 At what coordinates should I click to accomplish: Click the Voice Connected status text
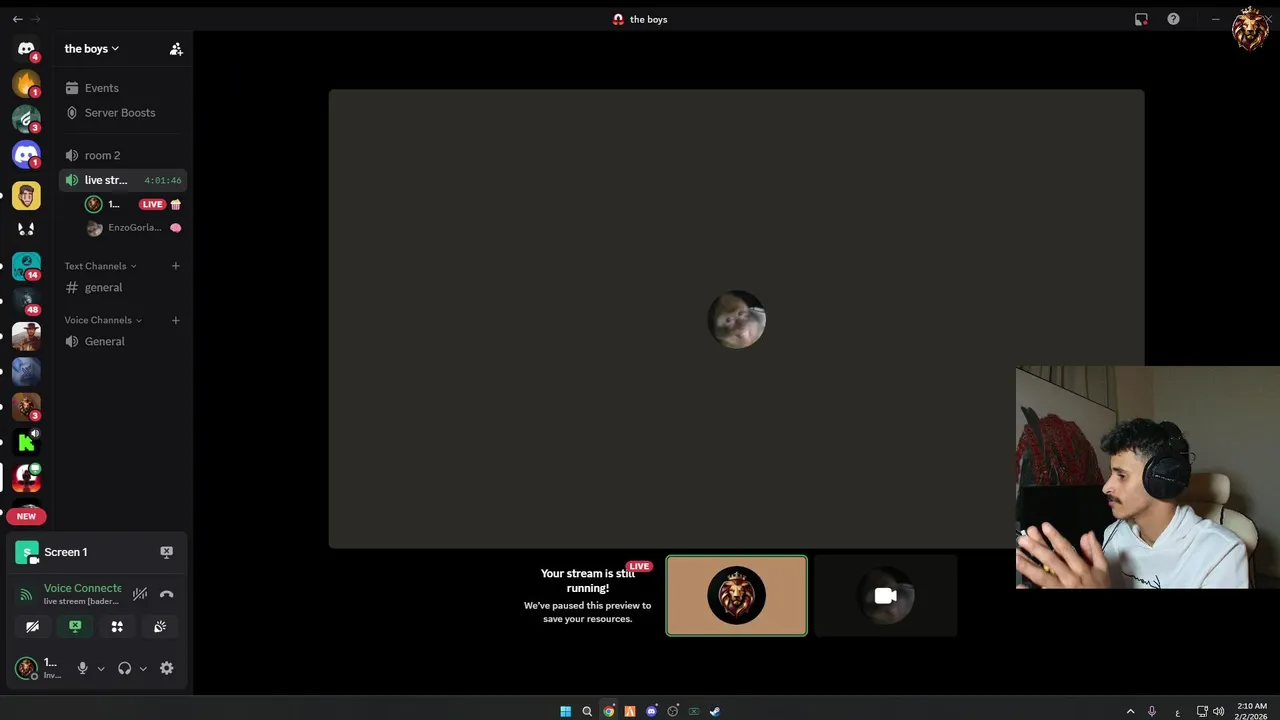[x=83, y=588]
